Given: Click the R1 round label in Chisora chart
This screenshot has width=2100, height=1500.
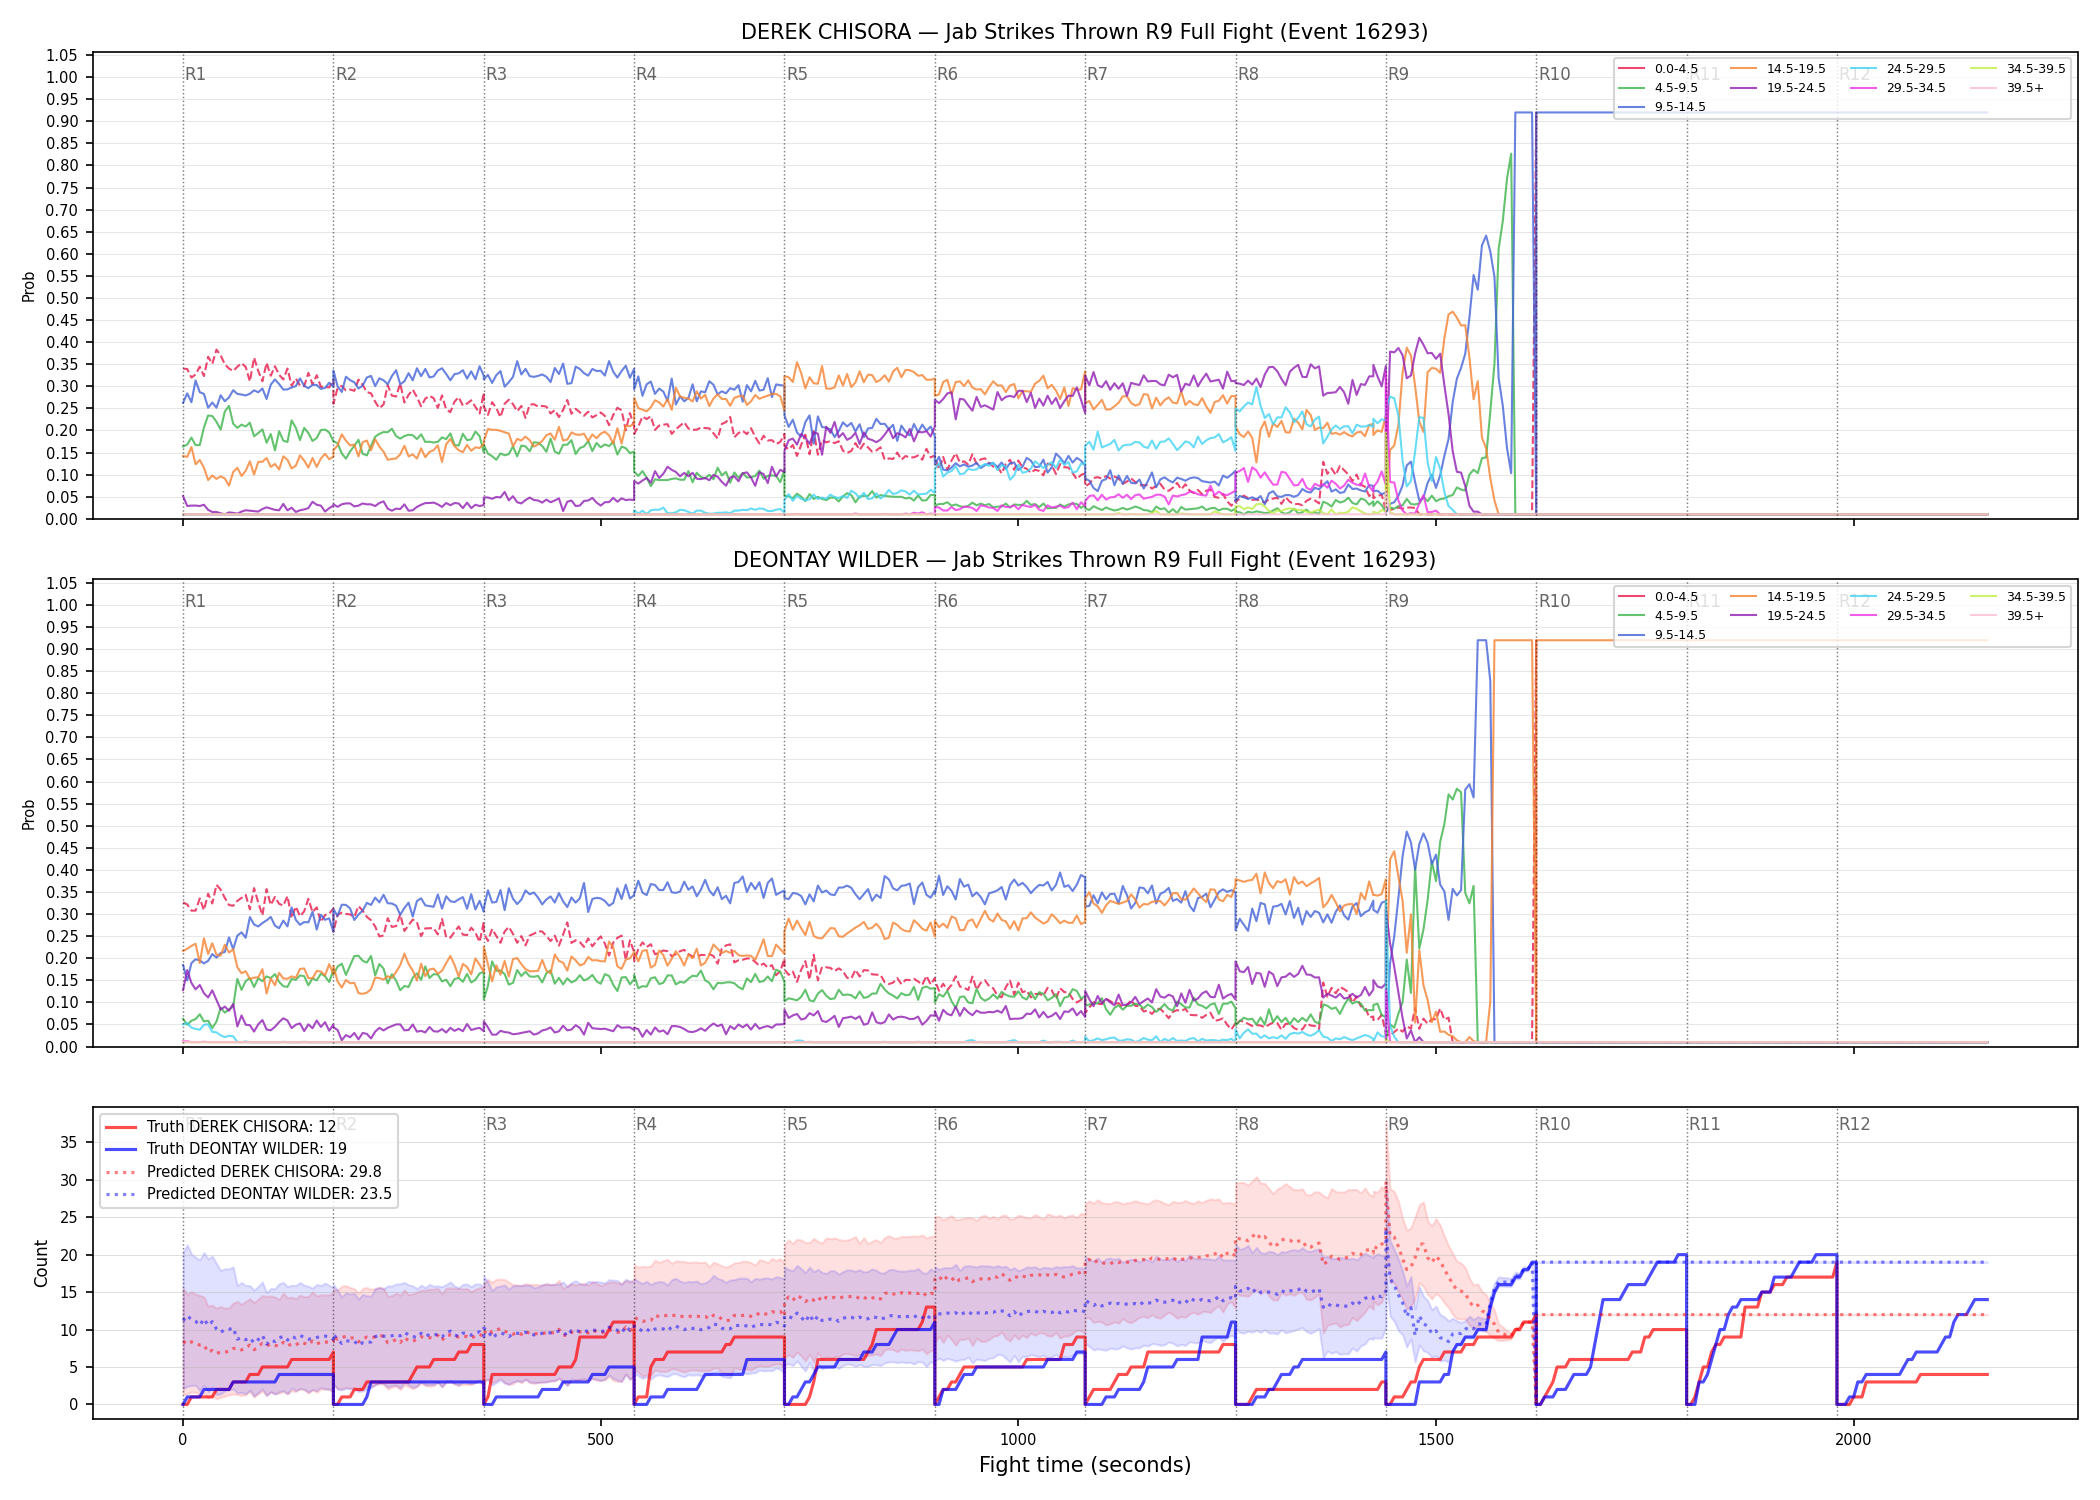Looking at the screenshot, I should [x=195, y=74].
